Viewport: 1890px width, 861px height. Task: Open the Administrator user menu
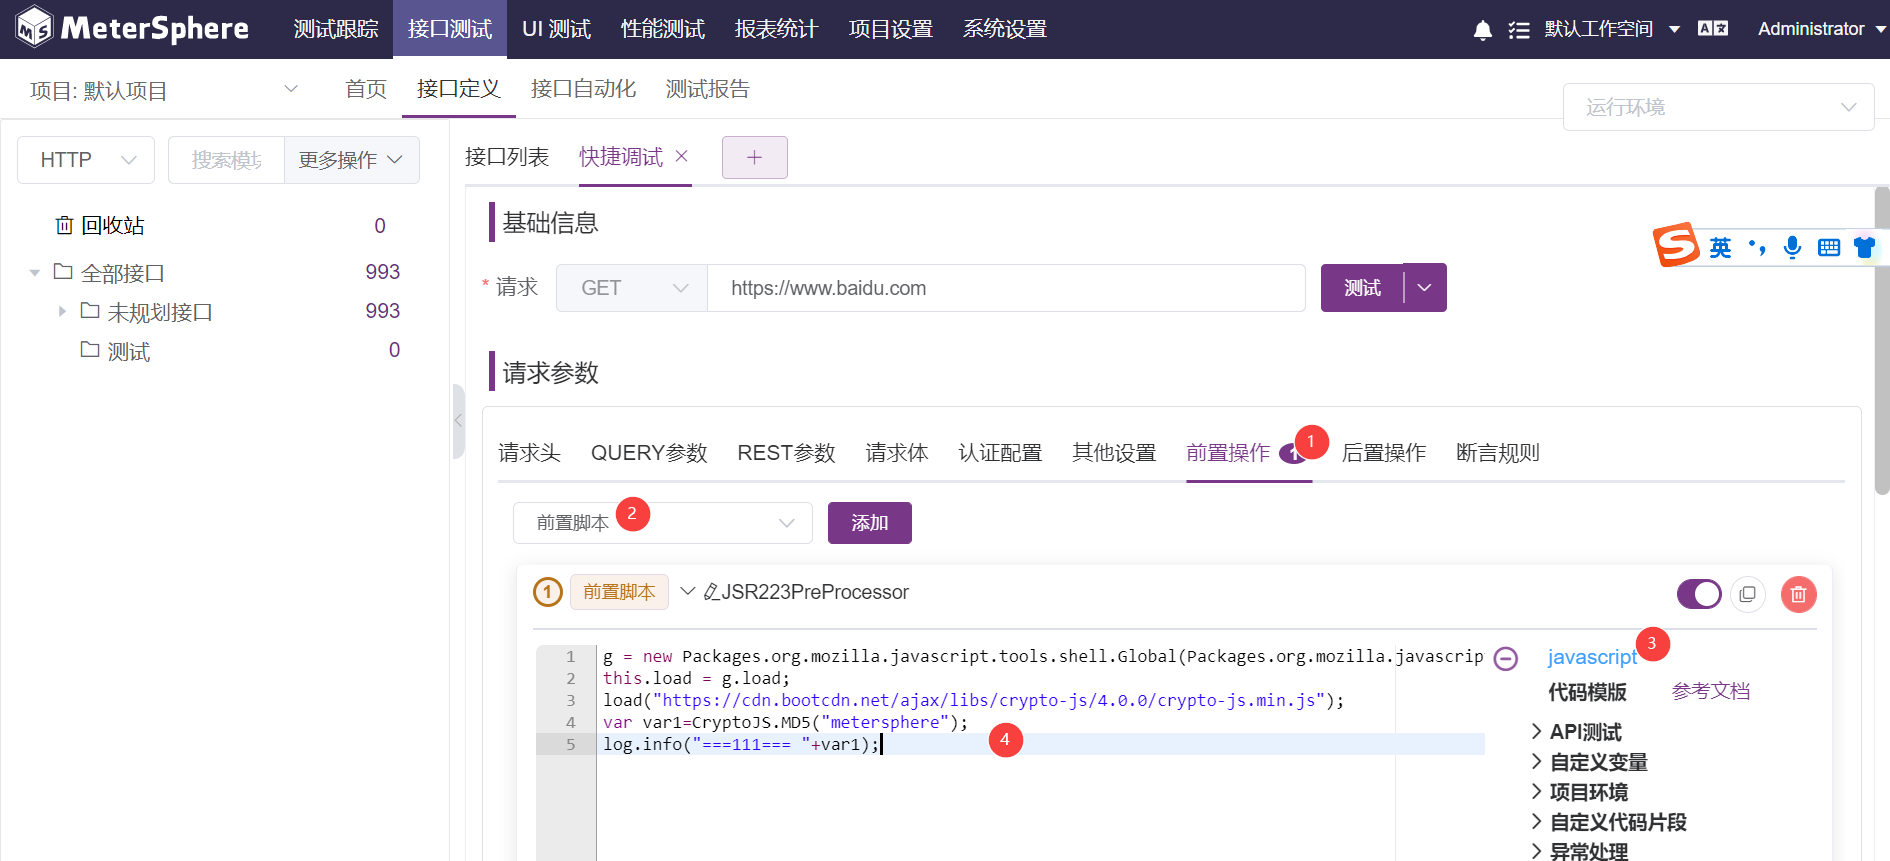tap(1821, 29)
